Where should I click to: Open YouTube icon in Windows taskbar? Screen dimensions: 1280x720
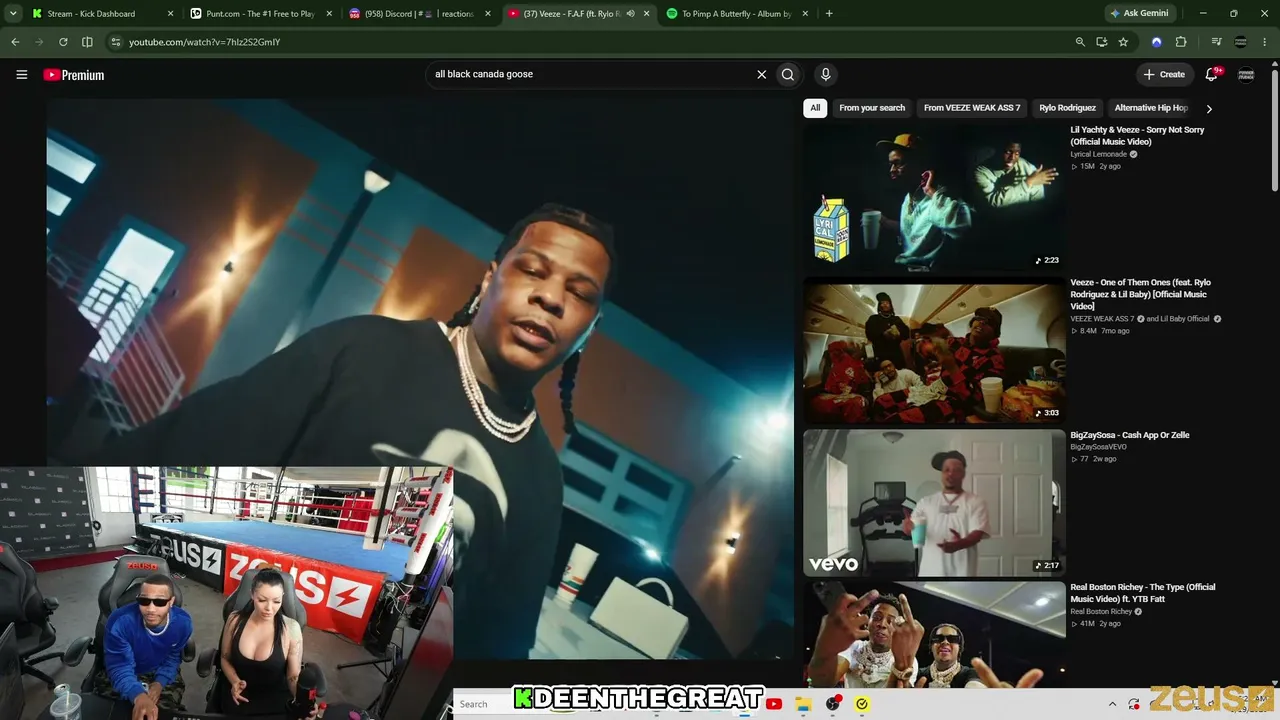tap(773, 704)
